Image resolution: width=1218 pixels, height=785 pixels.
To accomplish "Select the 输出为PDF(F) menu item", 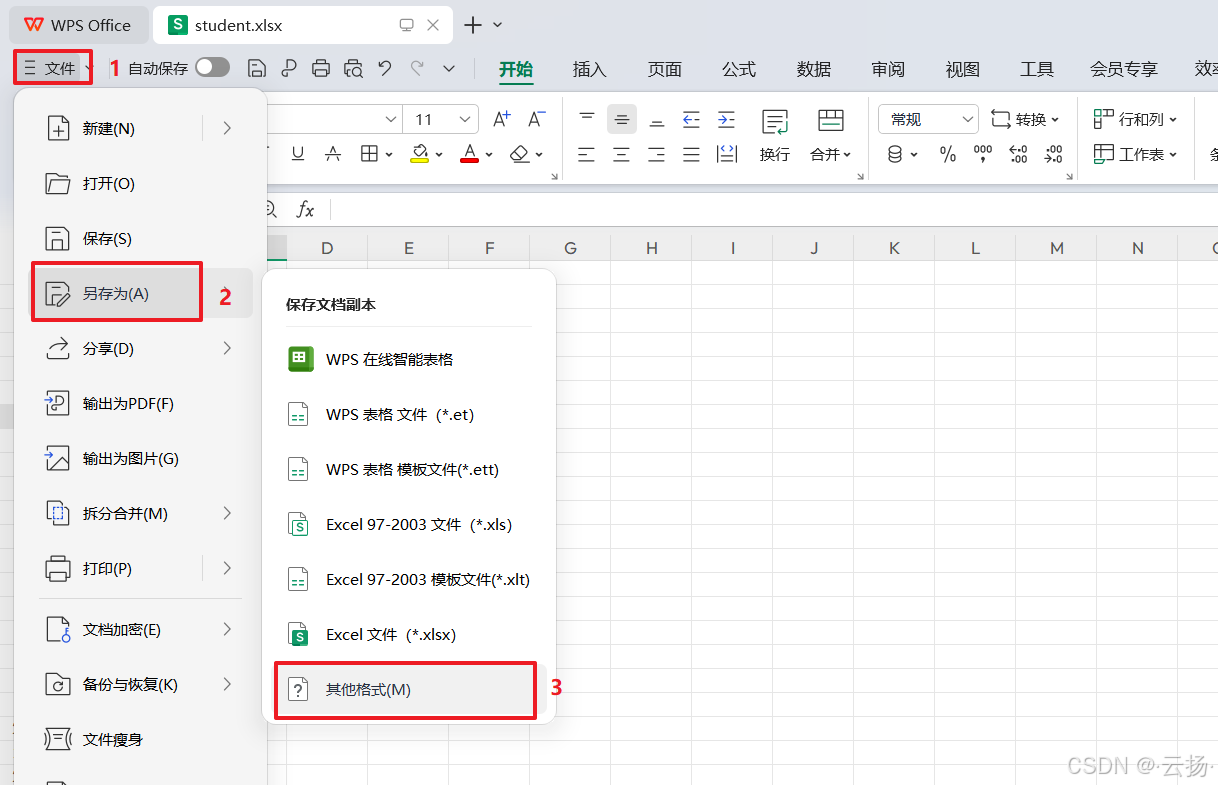I will click(x=141, y=403).
